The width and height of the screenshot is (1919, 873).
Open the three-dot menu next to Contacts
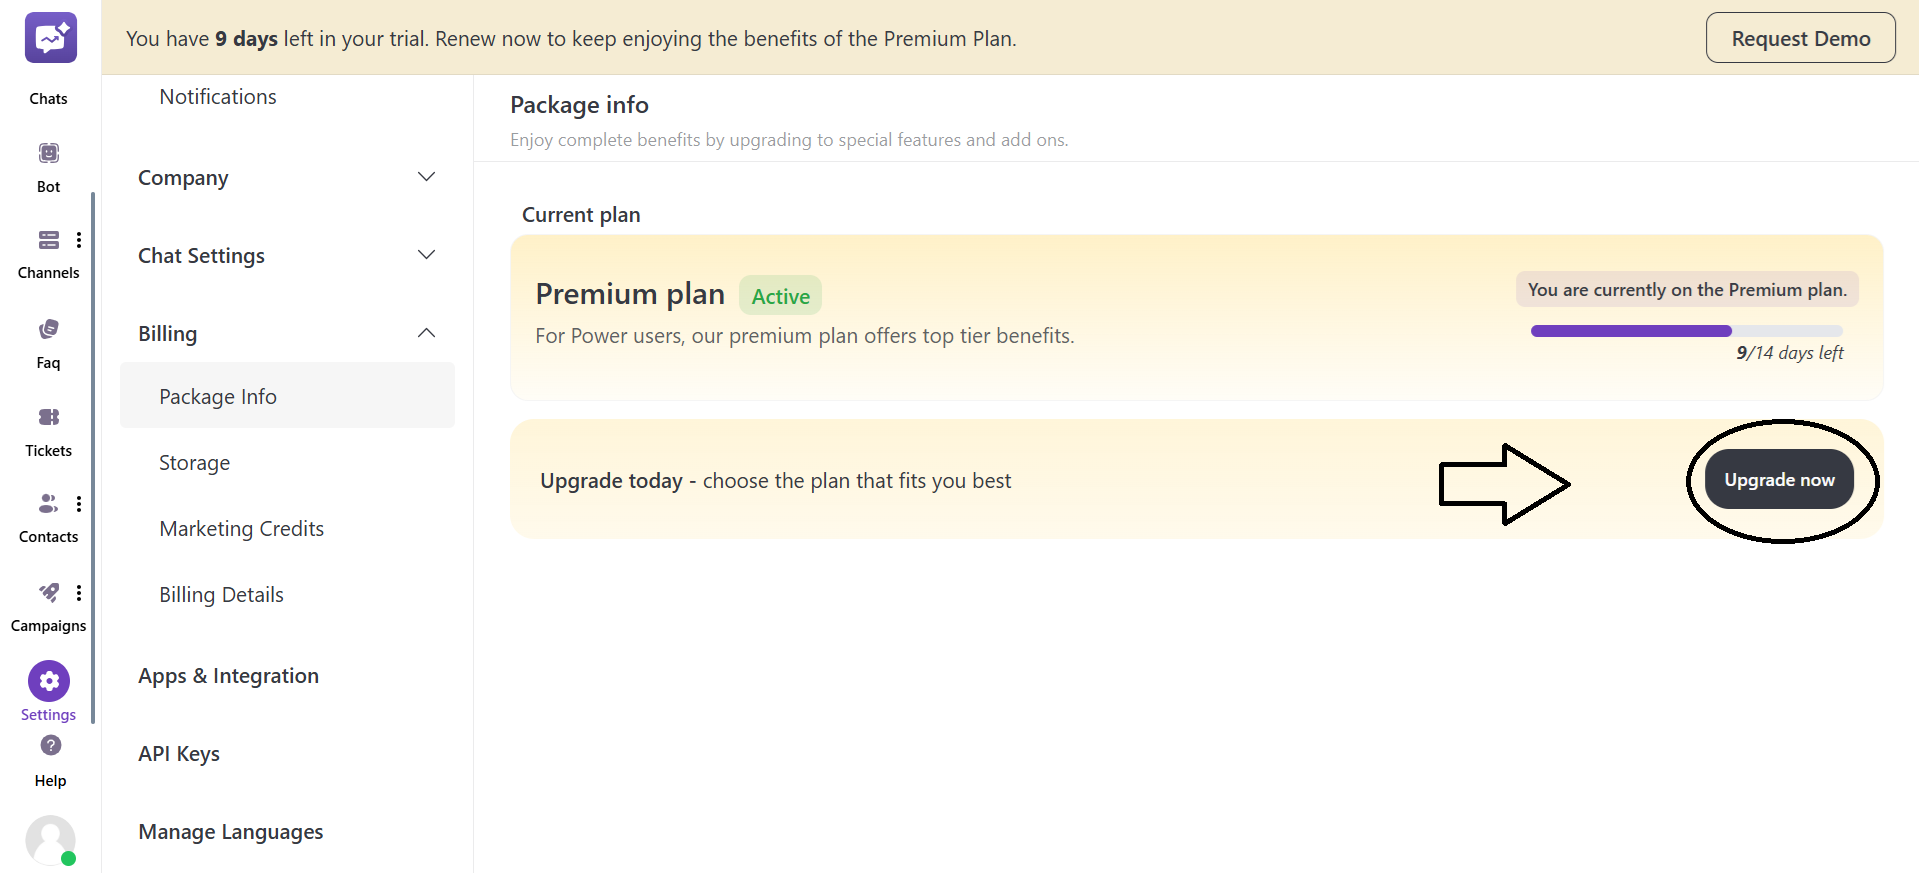tap(80, 504)
